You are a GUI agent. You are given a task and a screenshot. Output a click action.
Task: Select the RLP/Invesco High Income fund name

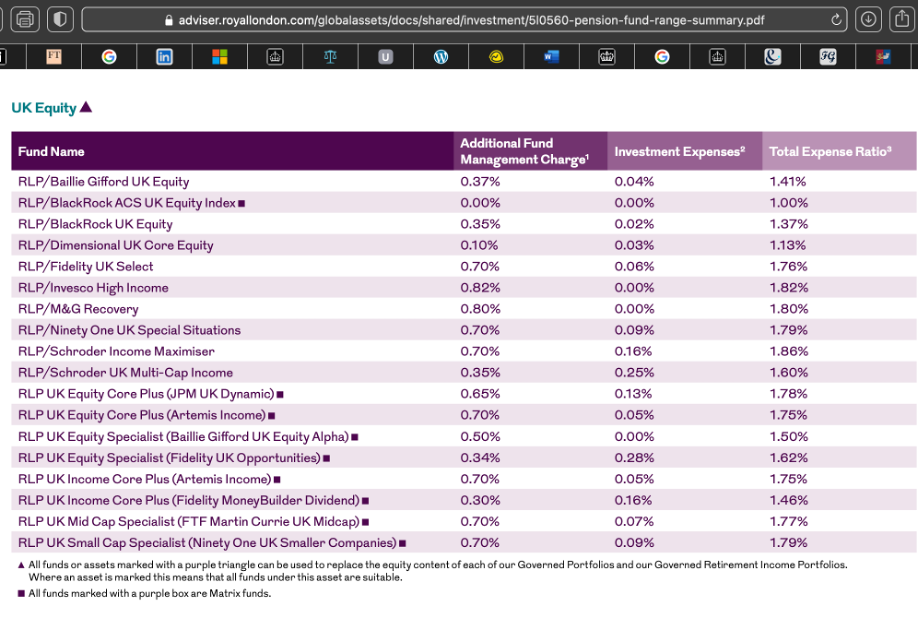(x=93, y=287)
